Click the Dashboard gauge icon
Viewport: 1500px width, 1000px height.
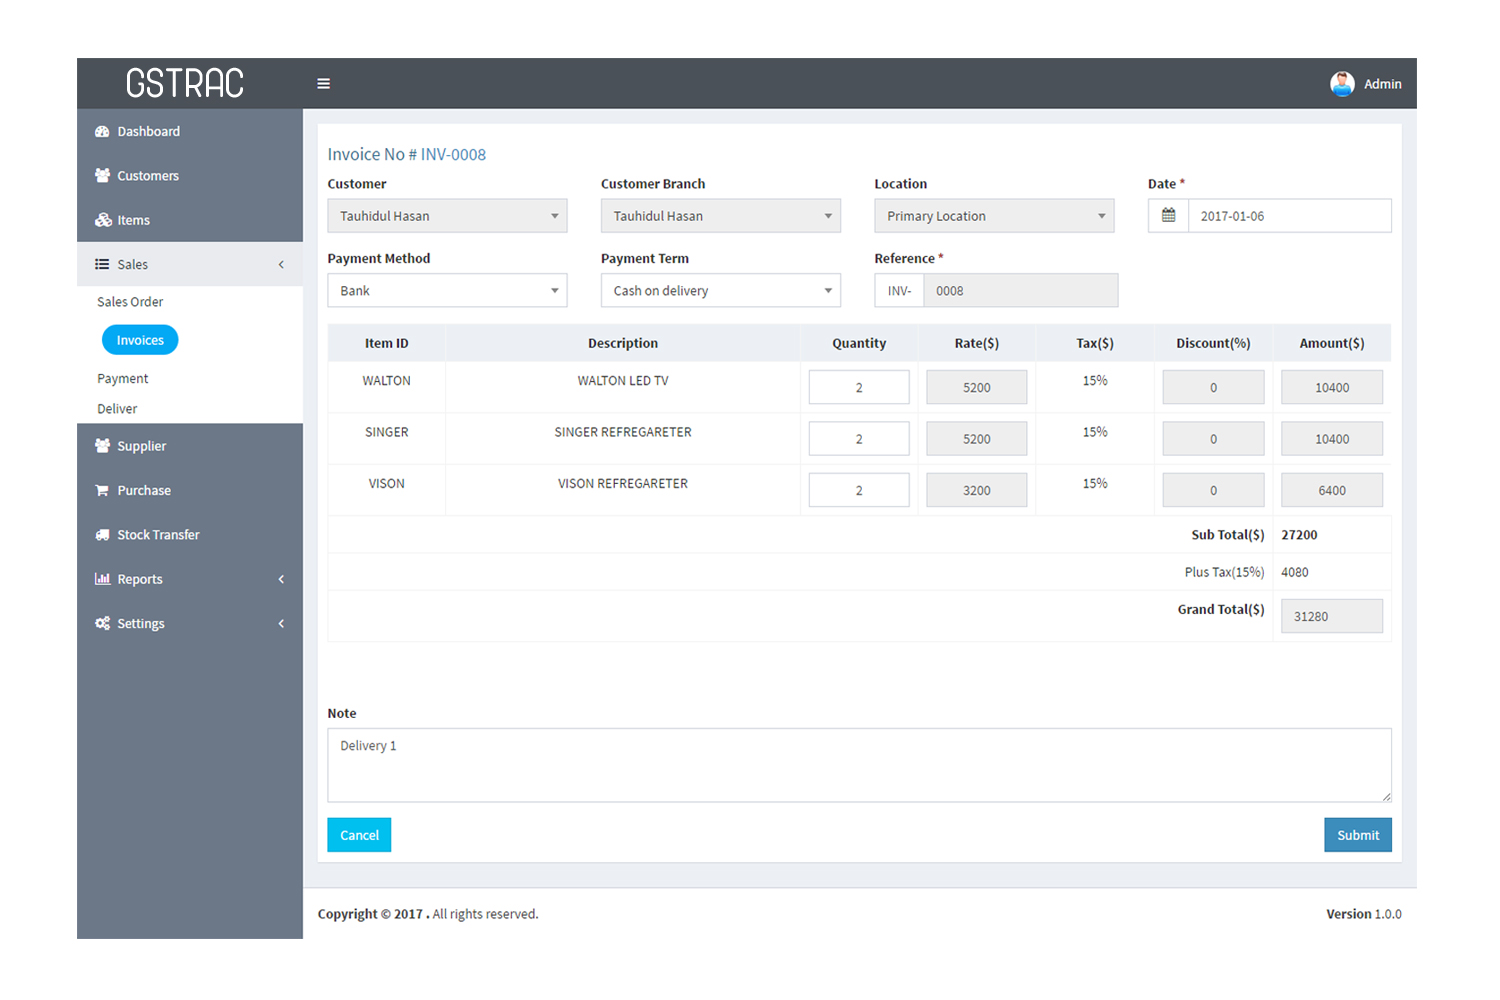(x=102, y=131)
